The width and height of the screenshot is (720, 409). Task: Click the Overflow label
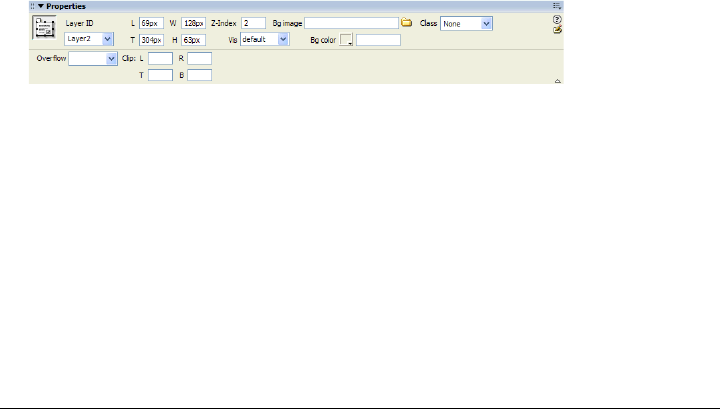tap(51, 58)
